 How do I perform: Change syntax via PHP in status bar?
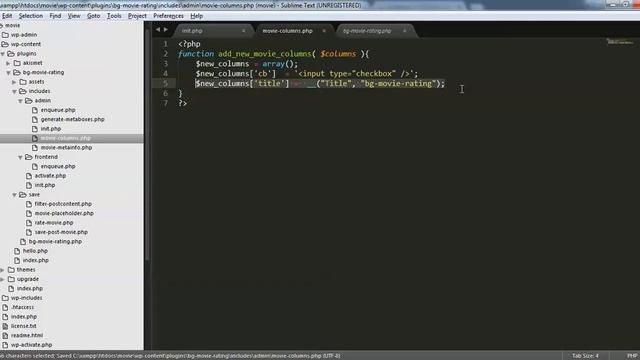click(632, 356)
